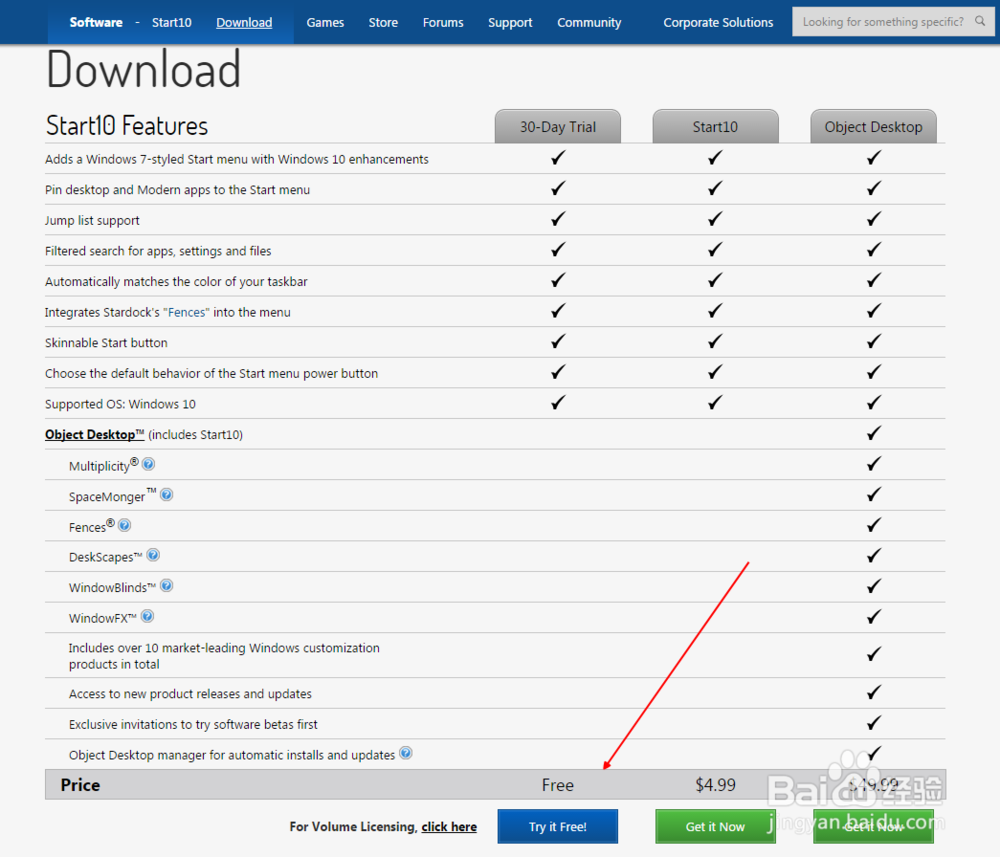This screenshot has width=1000, height=857.
Task: Click 'Choose the default behavior' row text
Action: pyautogui.click(x=211, y=374)
